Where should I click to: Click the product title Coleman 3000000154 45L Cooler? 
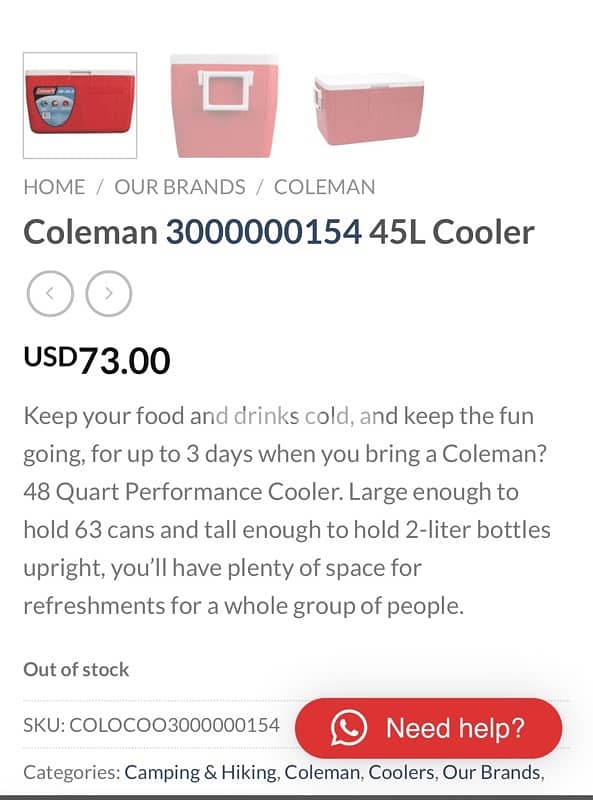[280, 232]
